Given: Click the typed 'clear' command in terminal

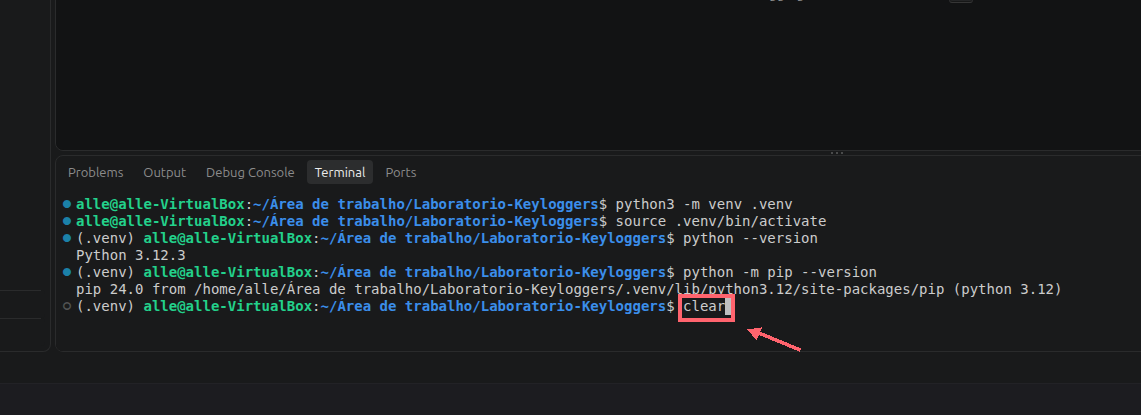Looking at the screenshot, I should click(x=704, y=307).
